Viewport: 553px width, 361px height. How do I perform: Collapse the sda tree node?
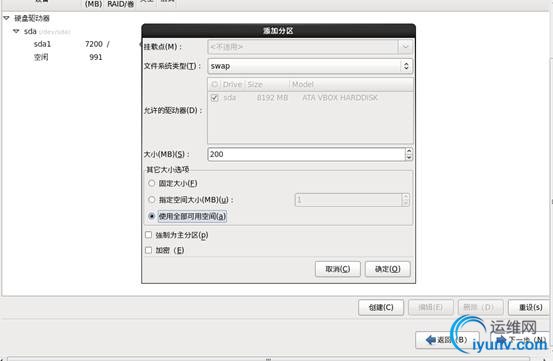pyautogui.click(x=16, y=31)
